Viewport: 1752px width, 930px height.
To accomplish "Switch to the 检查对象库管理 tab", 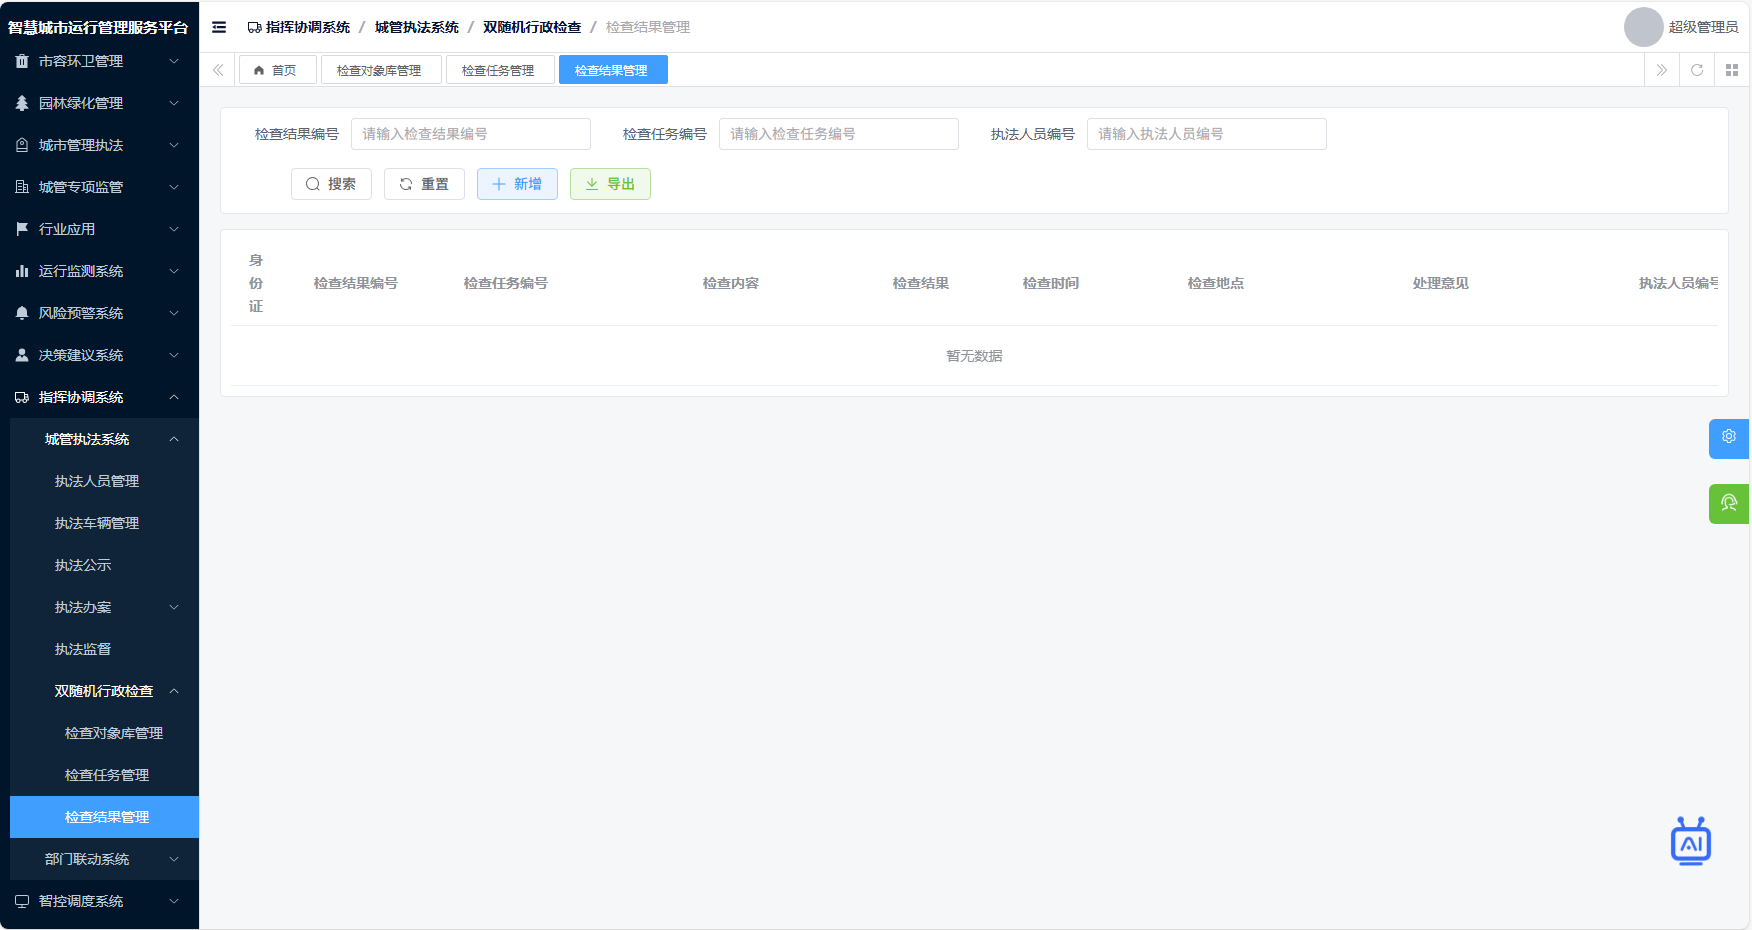I will pos(380,70).
